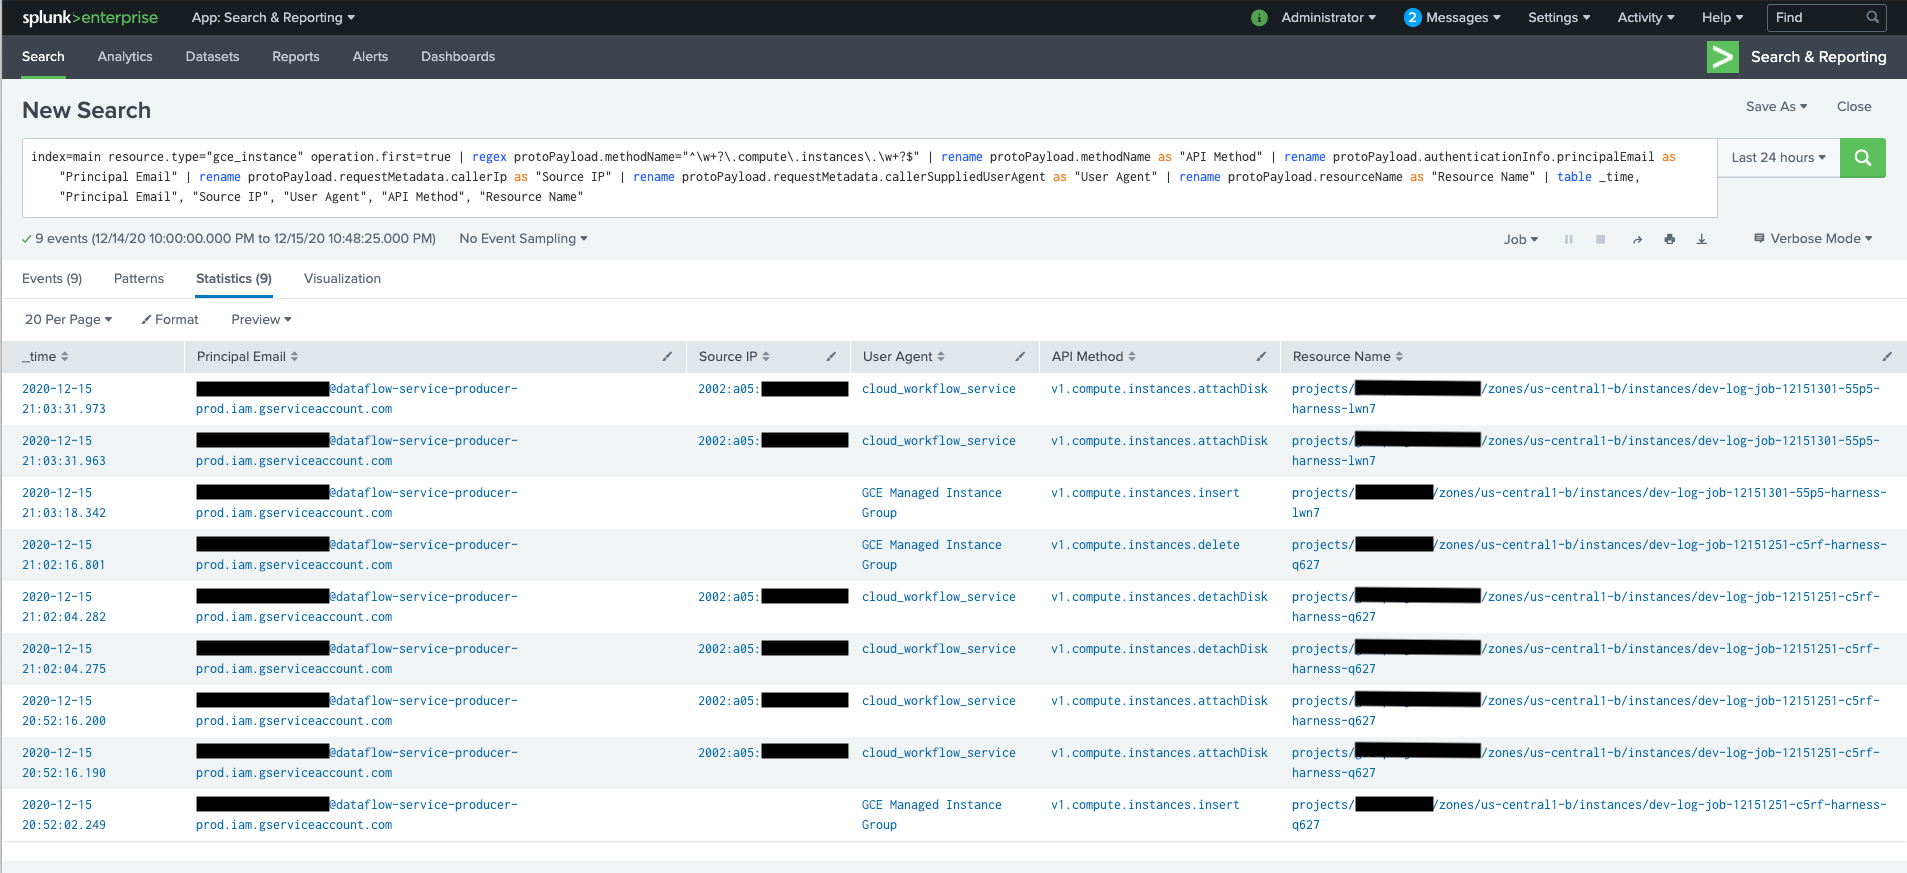
Task: Edit the Principal Email column pencil
Action: point(667,357)
